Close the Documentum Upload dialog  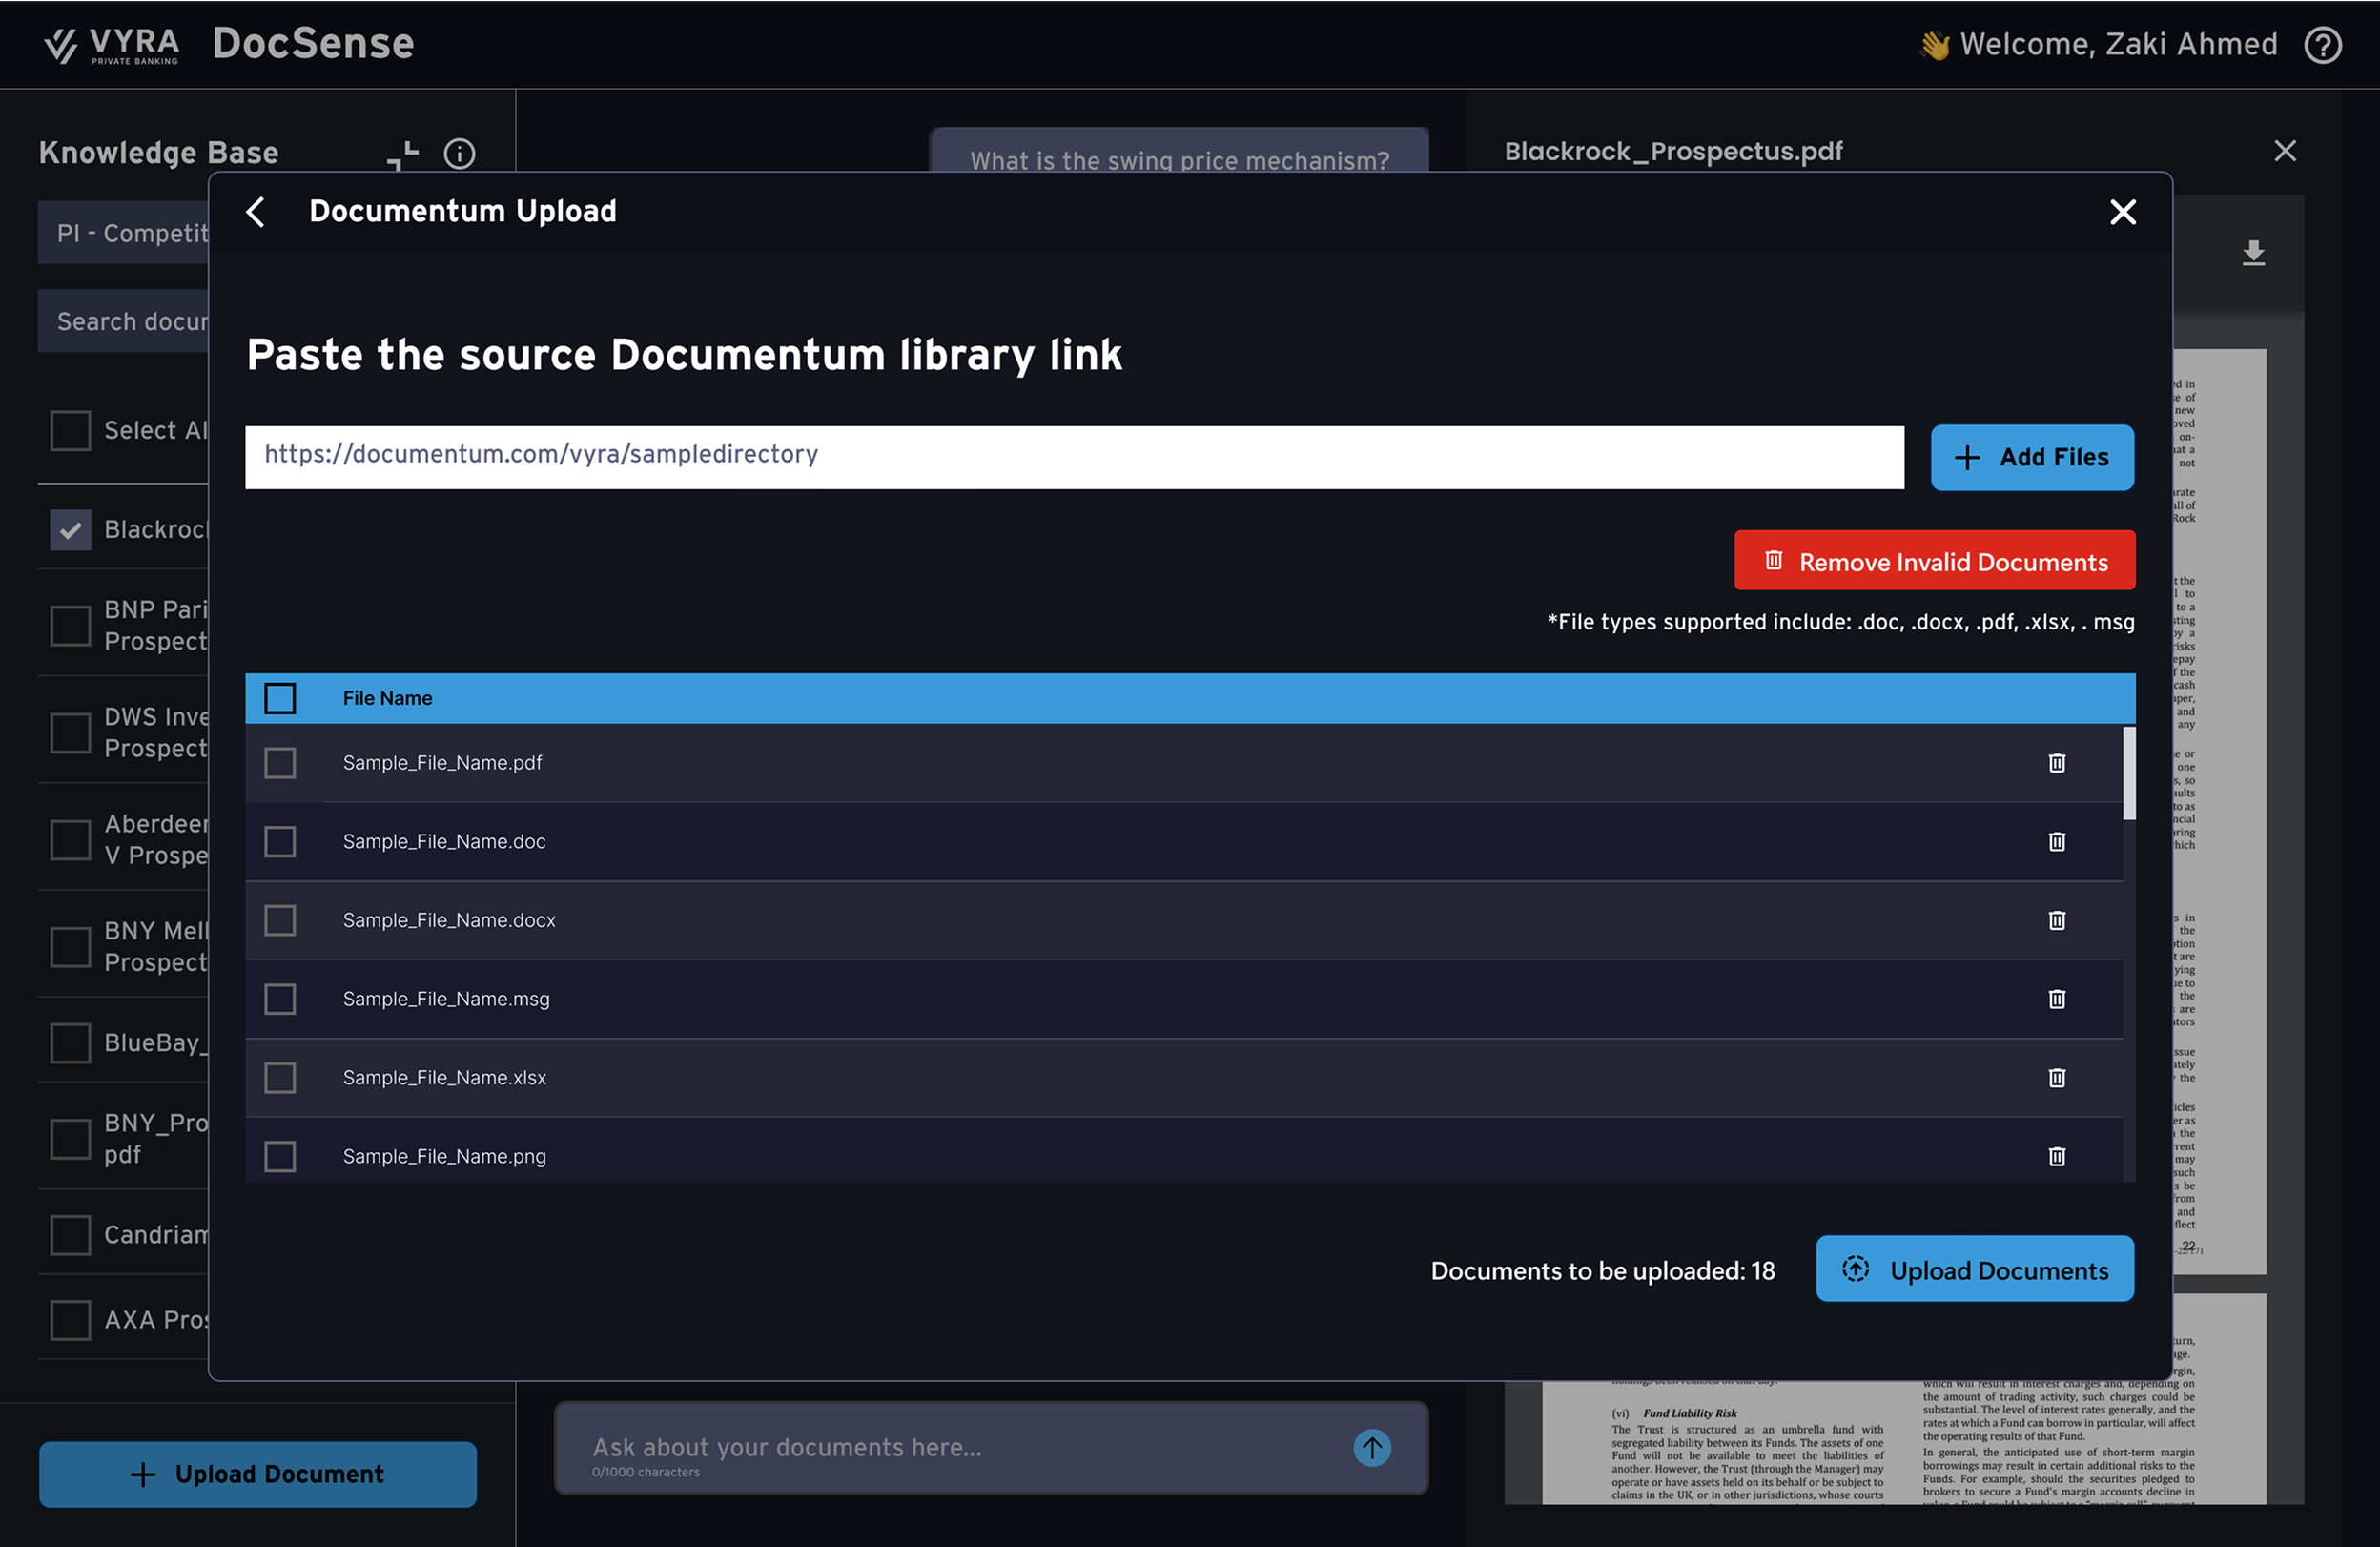point(2122,212)
